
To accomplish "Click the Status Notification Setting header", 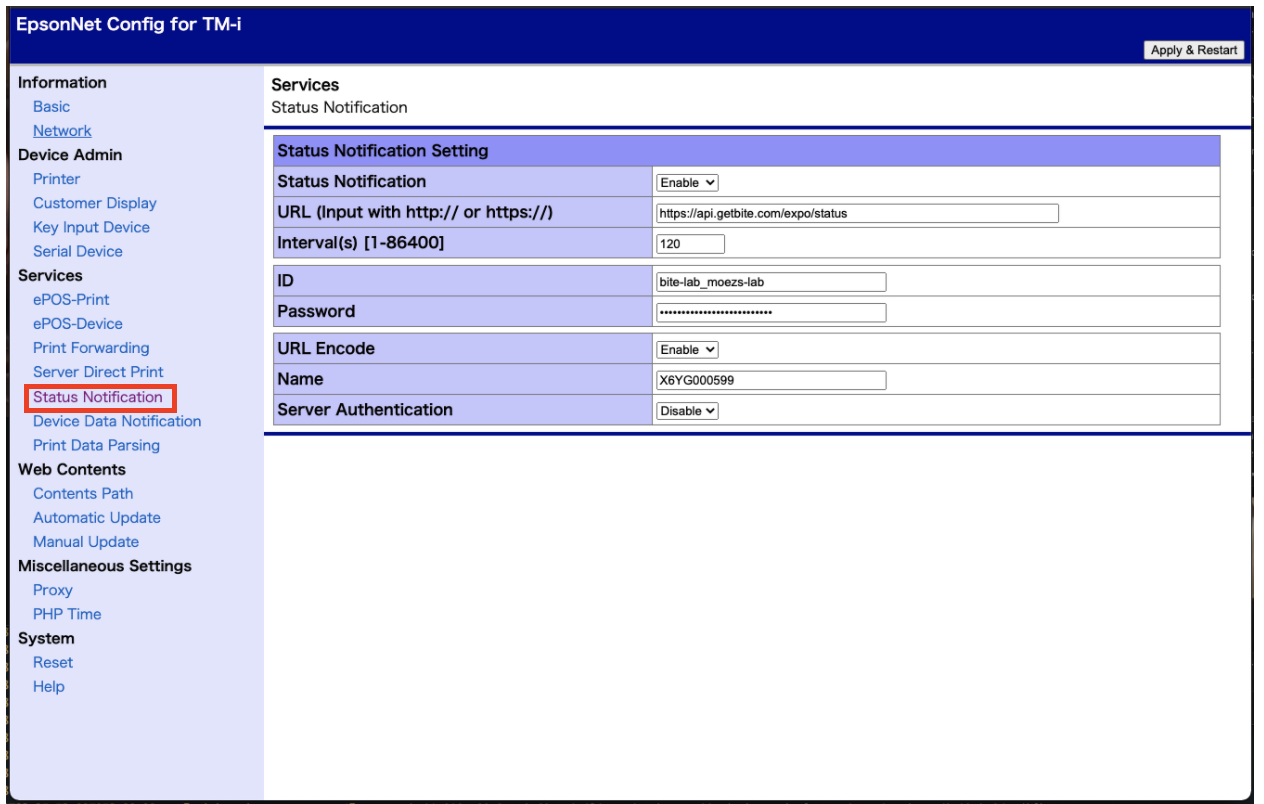I will (746, 151).
